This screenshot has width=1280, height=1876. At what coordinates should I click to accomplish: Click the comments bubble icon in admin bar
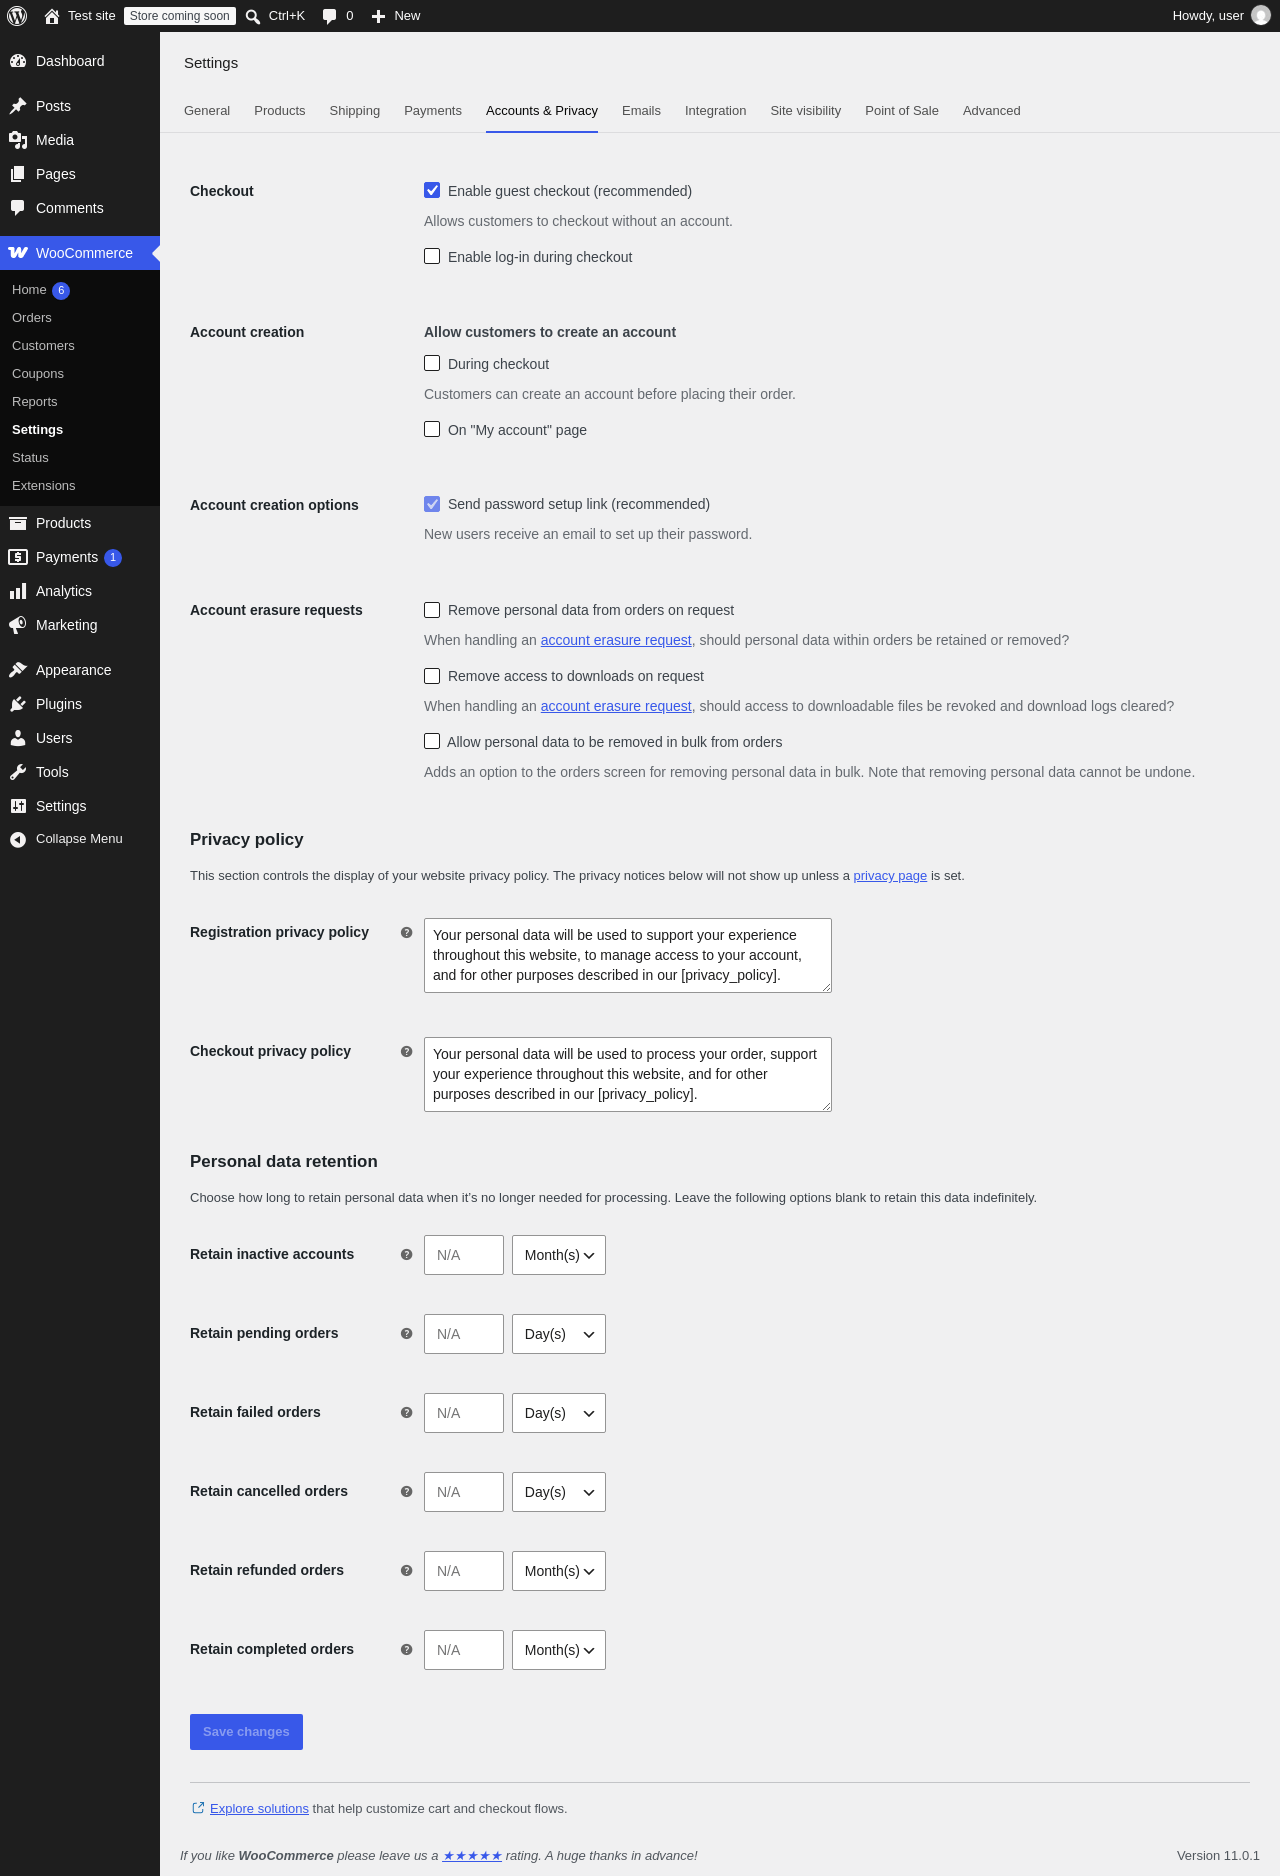coord(329,16)
